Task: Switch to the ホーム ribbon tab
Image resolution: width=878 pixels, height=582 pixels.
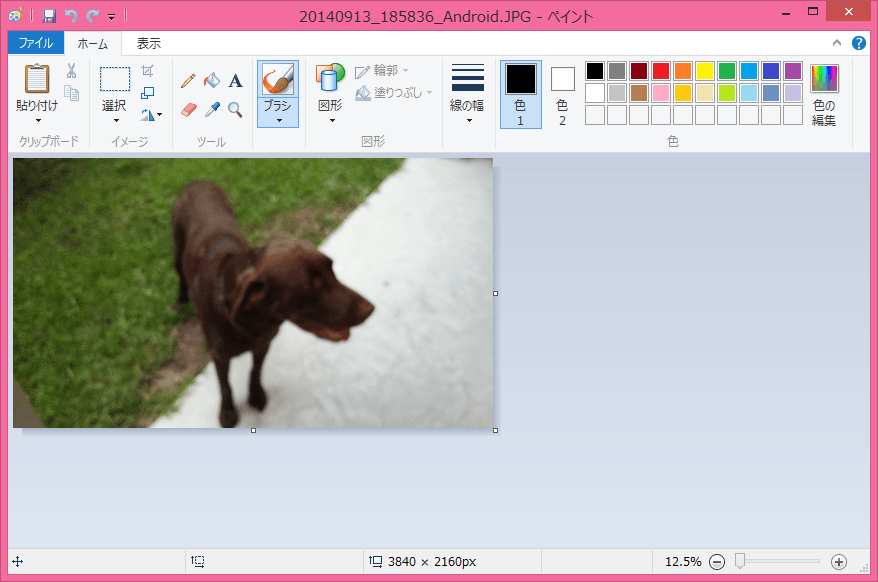Action: click(x=92, y=43)
